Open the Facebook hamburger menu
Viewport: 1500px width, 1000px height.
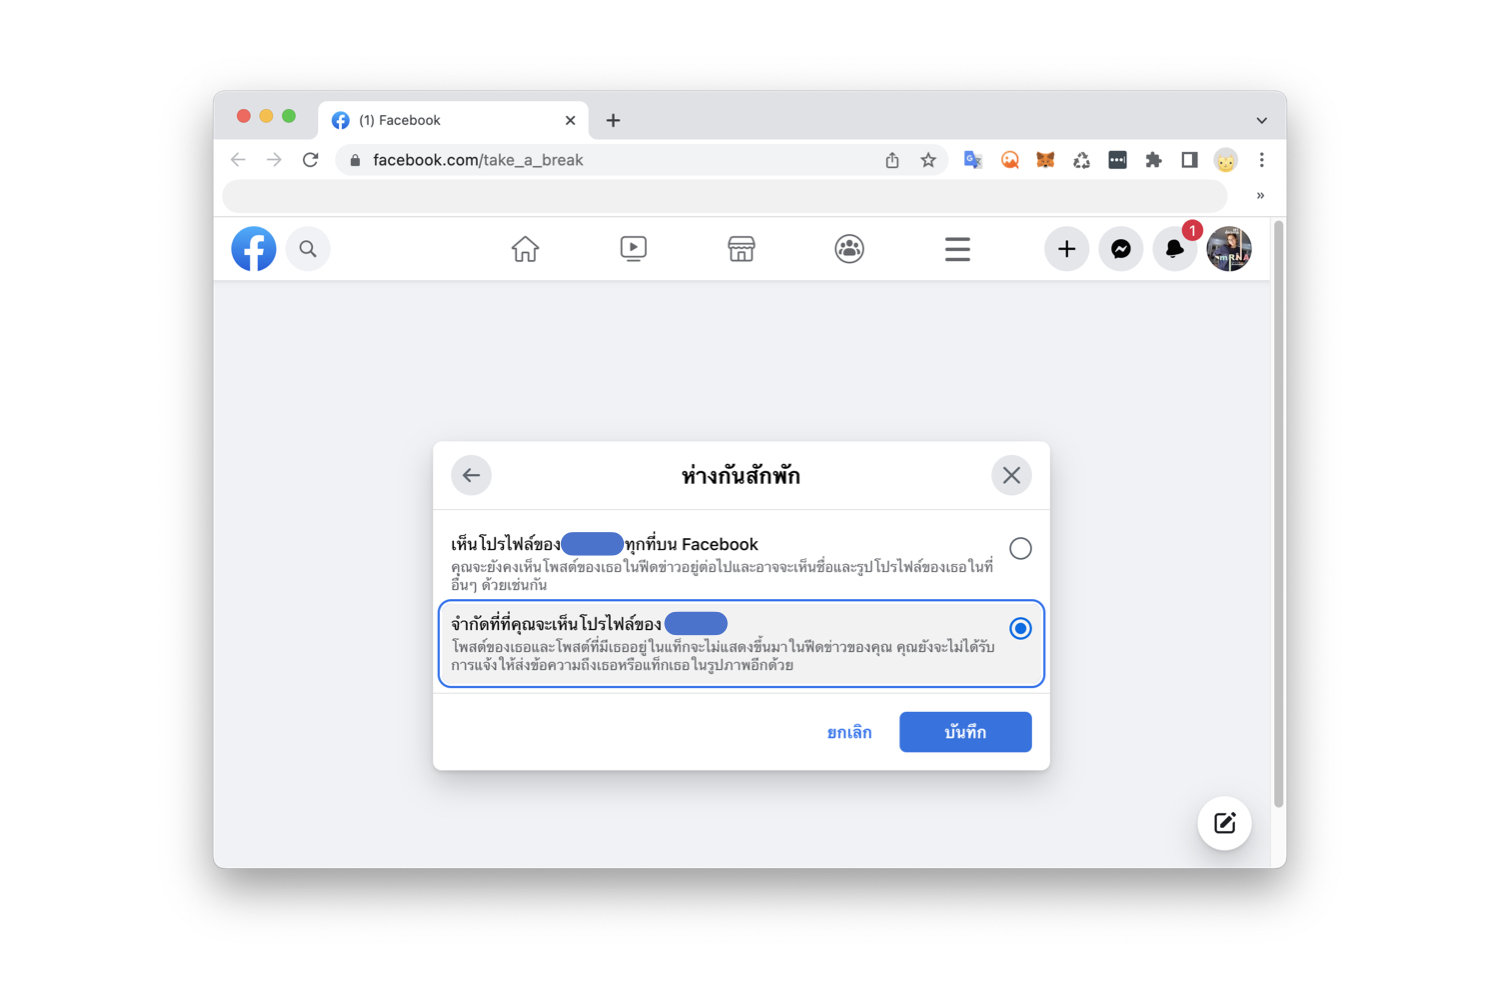click(957, 249)
